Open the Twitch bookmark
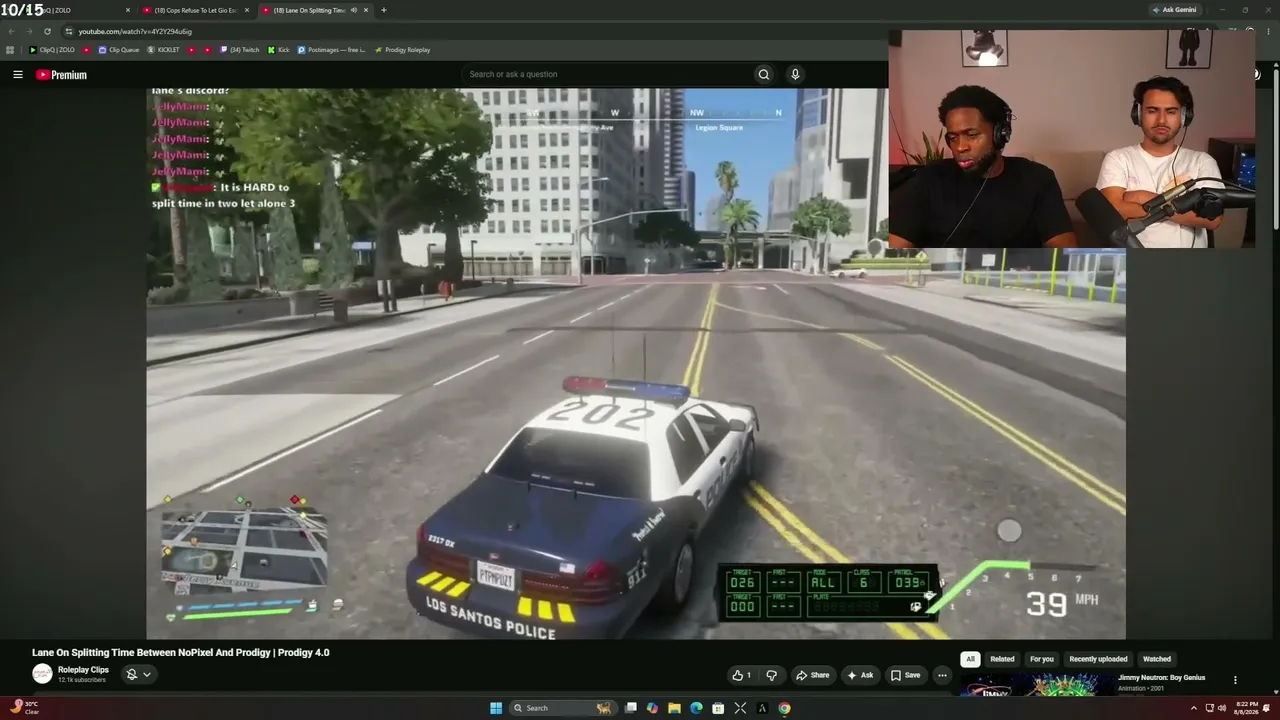The width and height of the screenshot is (1280, 720). point(240,50)
